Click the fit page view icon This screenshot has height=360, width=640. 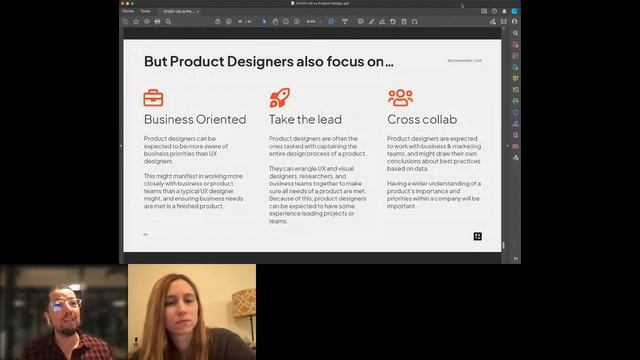coord(331,21)
